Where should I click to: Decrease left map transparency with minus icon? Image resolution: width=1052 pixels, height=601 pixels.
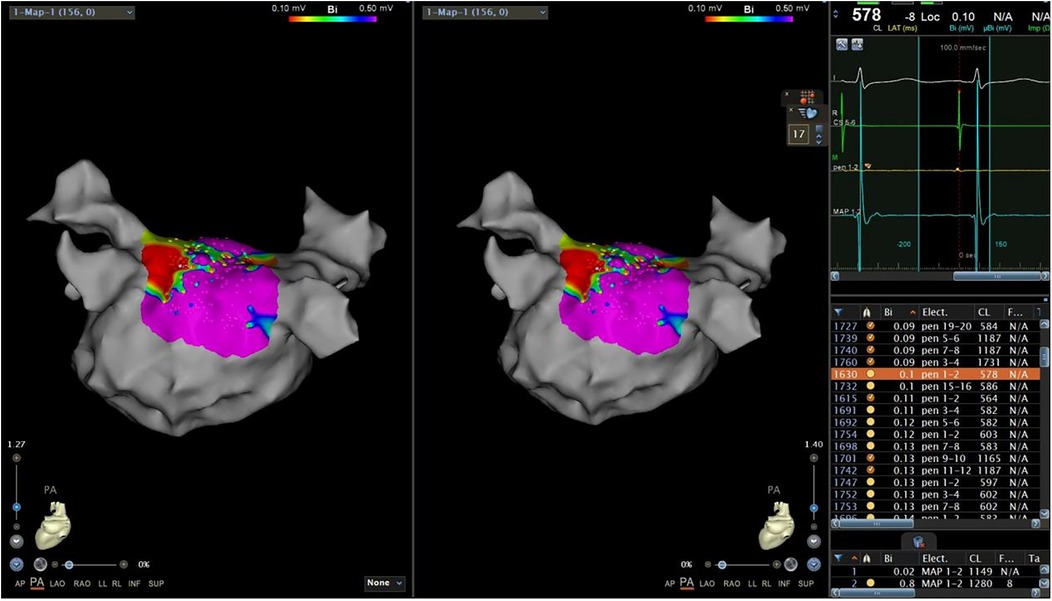(x=55, y=565)
